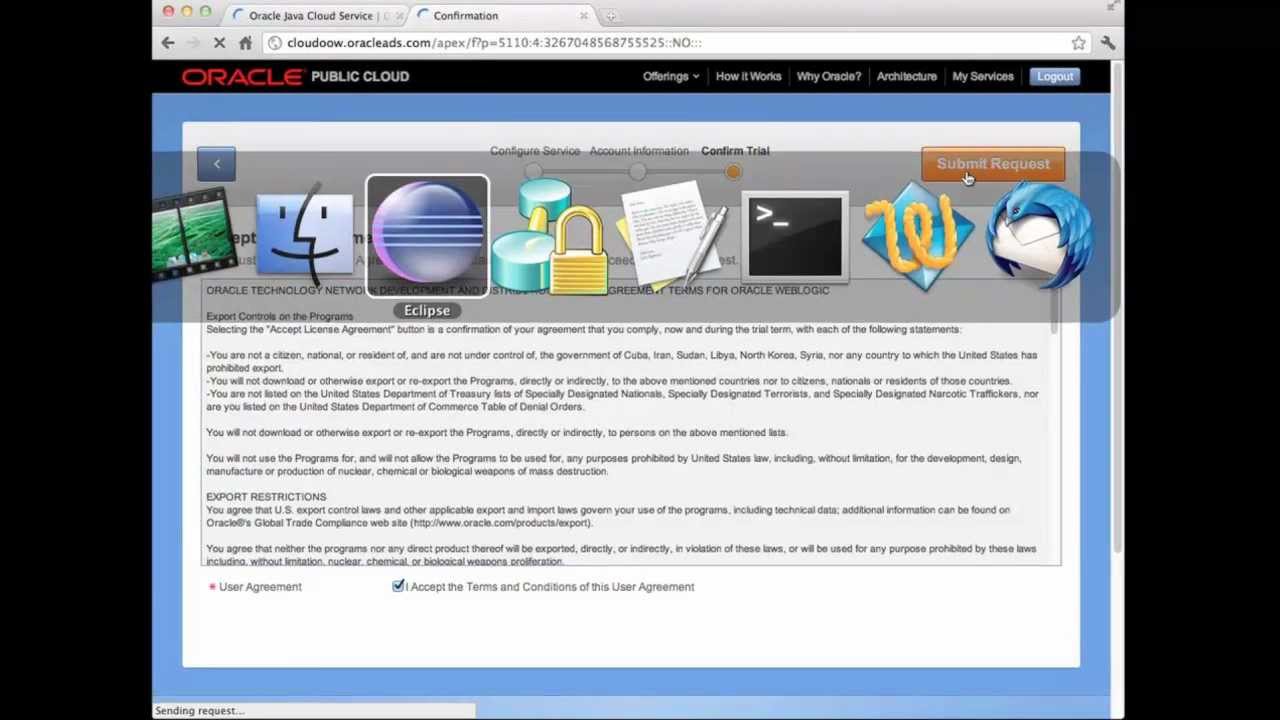Select the Terminal icon in app switcher

(x=795, y=238)
